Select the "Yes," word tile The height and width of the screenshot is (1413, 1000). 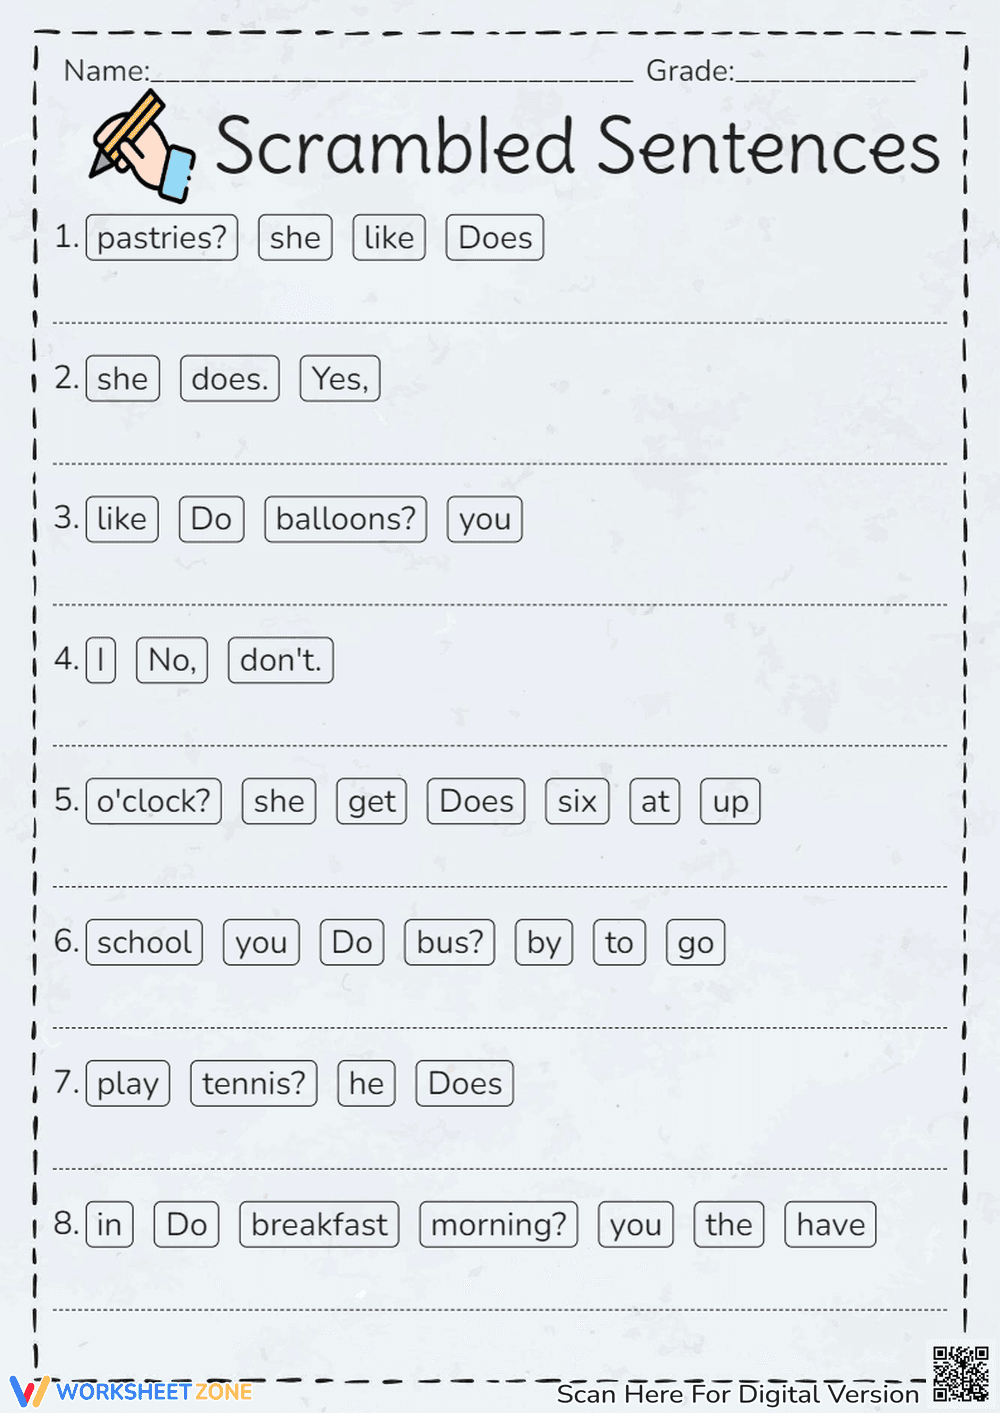[x=340, y=379]
